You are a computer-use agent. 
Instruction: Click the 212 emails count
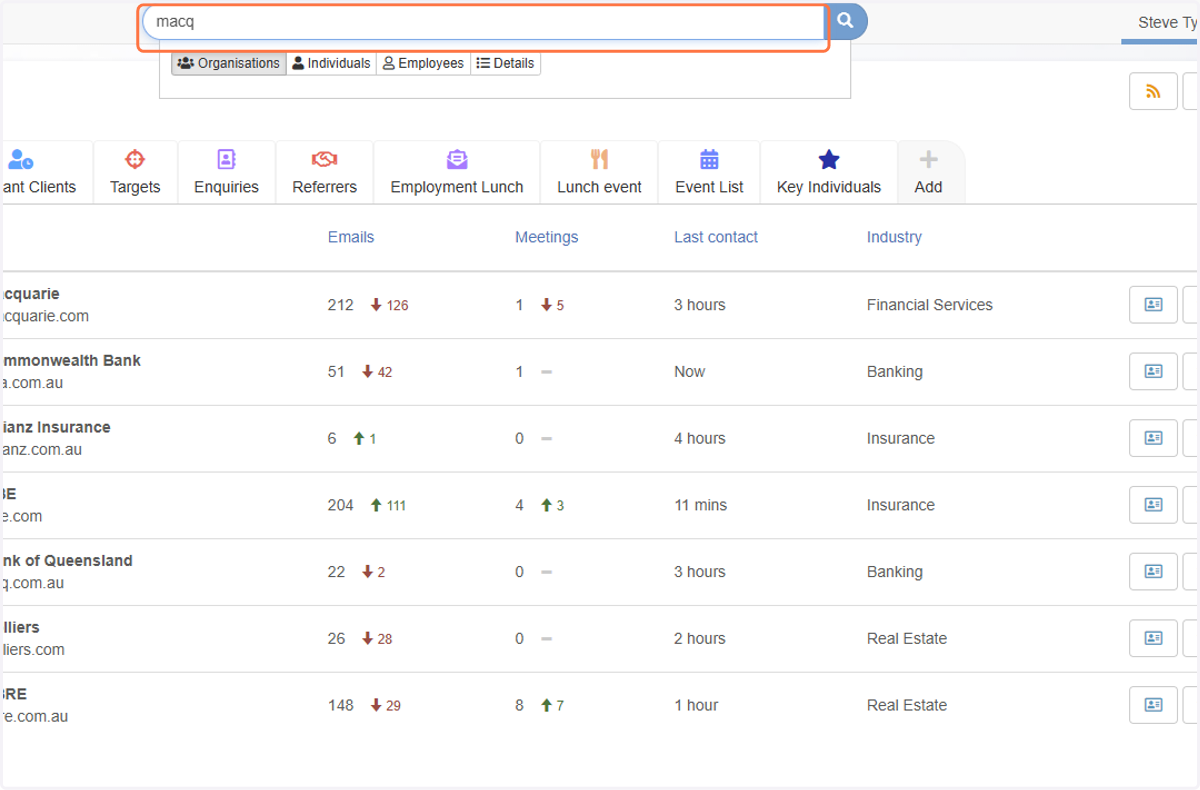tap(341, 305)
